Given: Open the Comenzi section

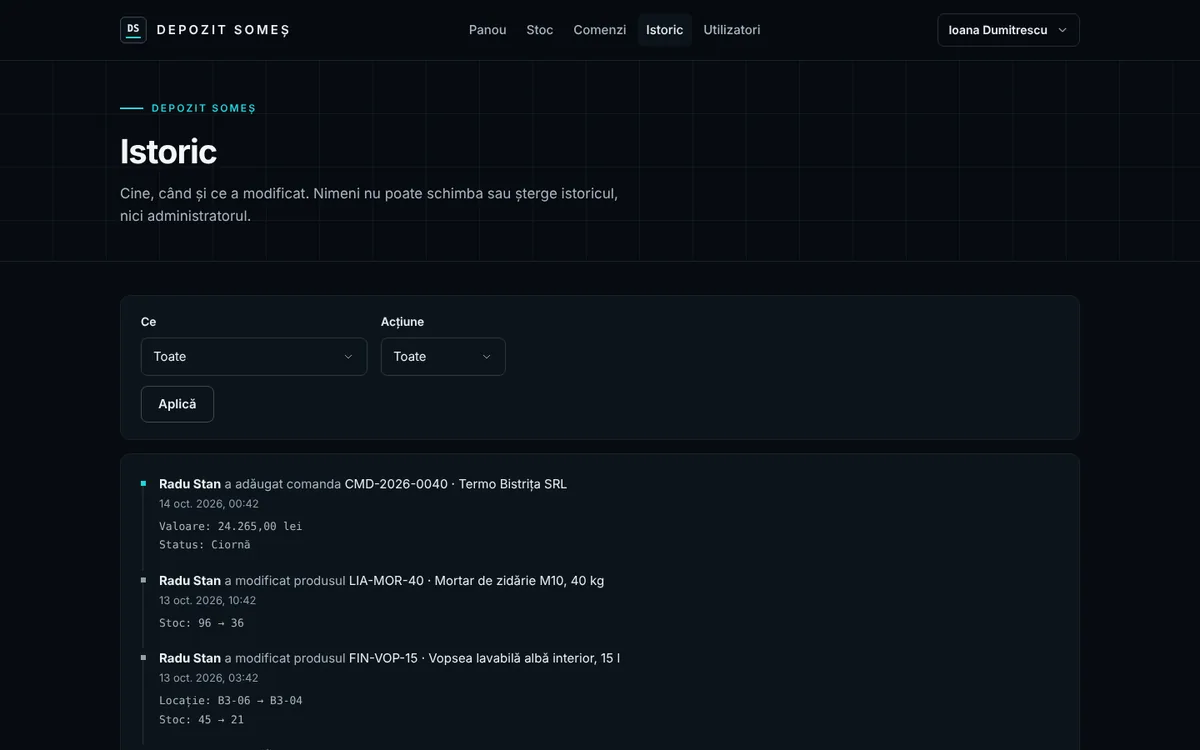Looking at the screenshot, I should (x=600, y=30).
